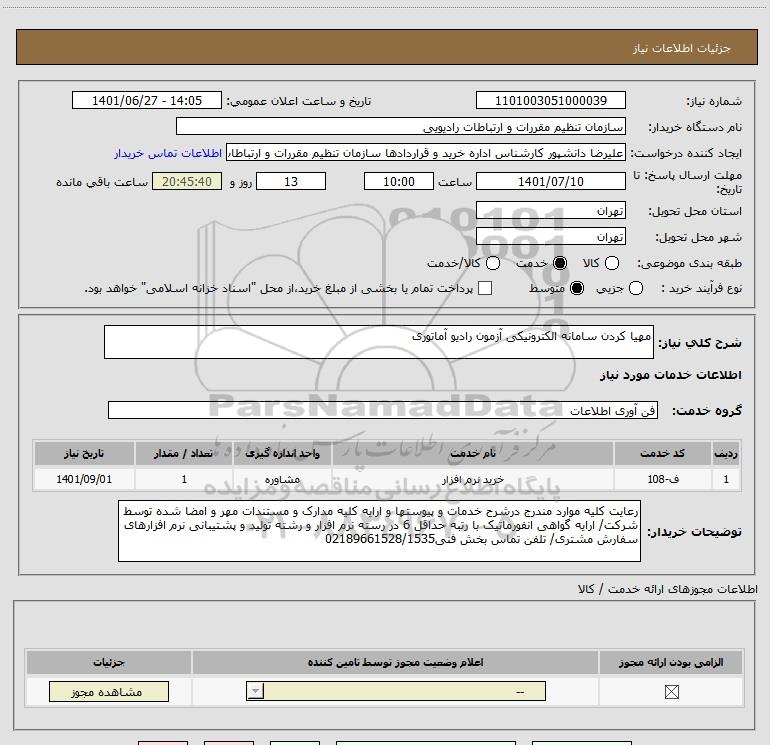Image resolution: width=770 pixels, height=745 pixels.
Task: Click the اعلام وضعیت مجوز column header
Action: tap(395, 662)
